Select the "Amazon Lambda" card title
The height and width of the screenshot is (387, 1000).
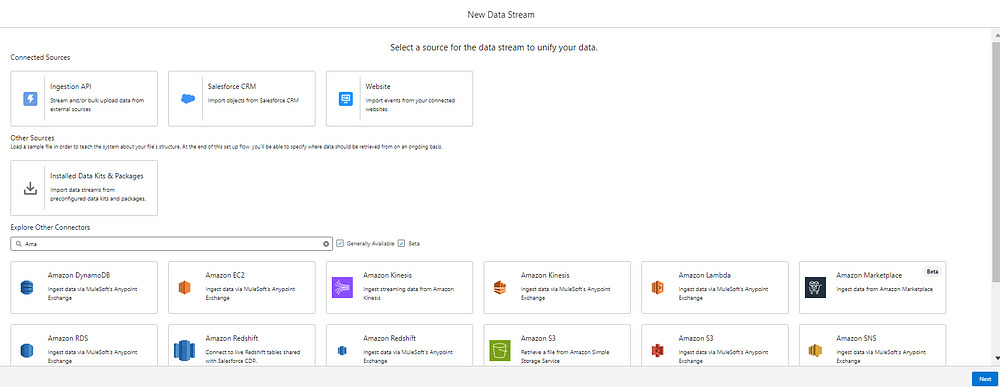[x=705, y=275]
